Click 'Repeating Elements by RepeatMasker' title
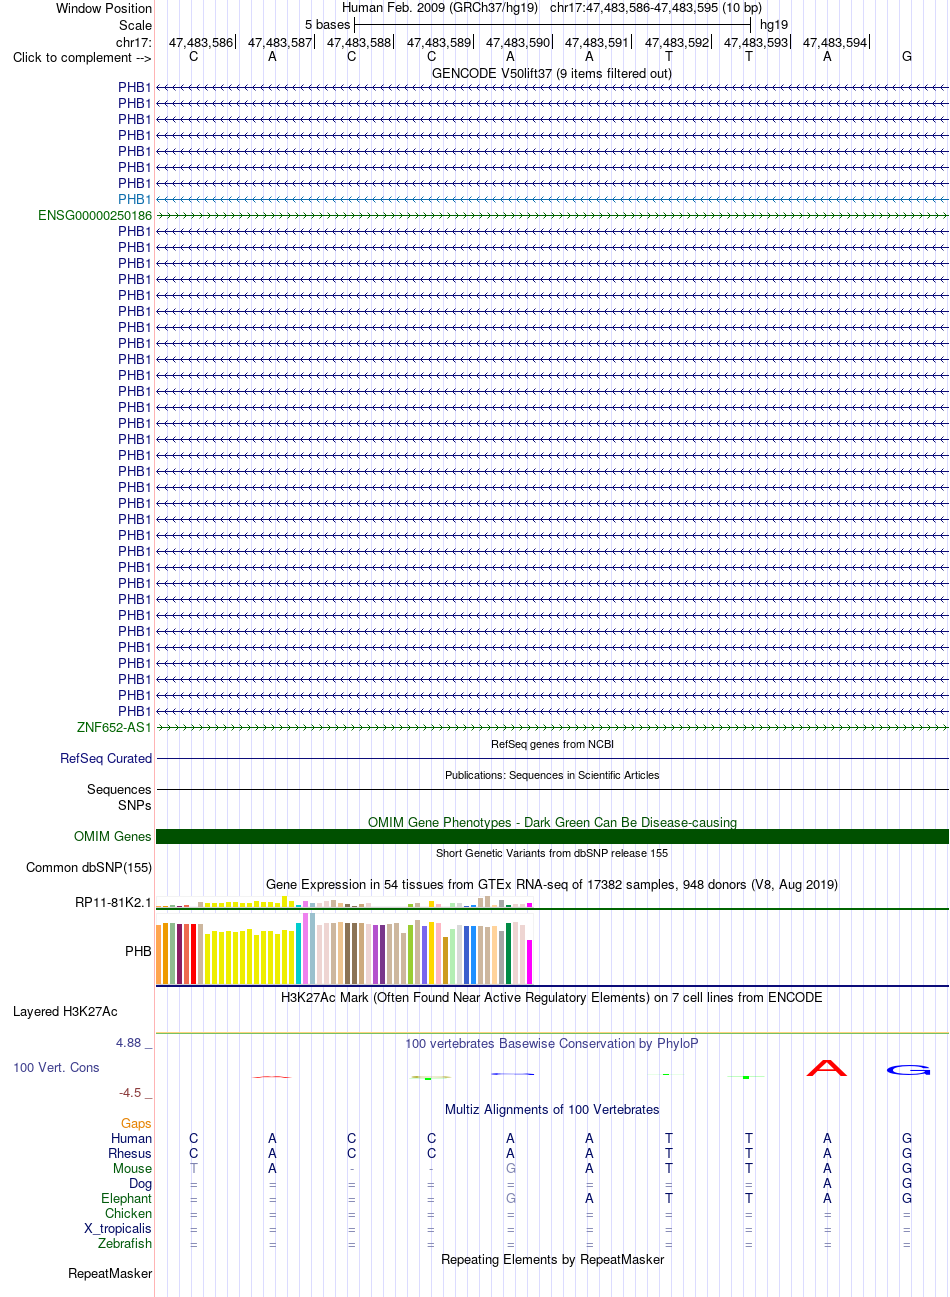 point(552,1259)
